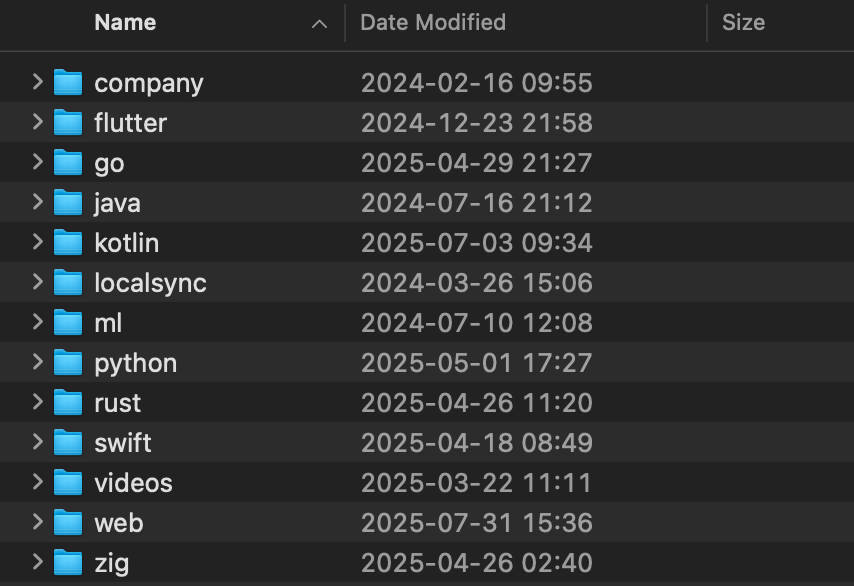Expand the localsync folder chevron
The width and height of the screenshot is (854, 586).
38,282
